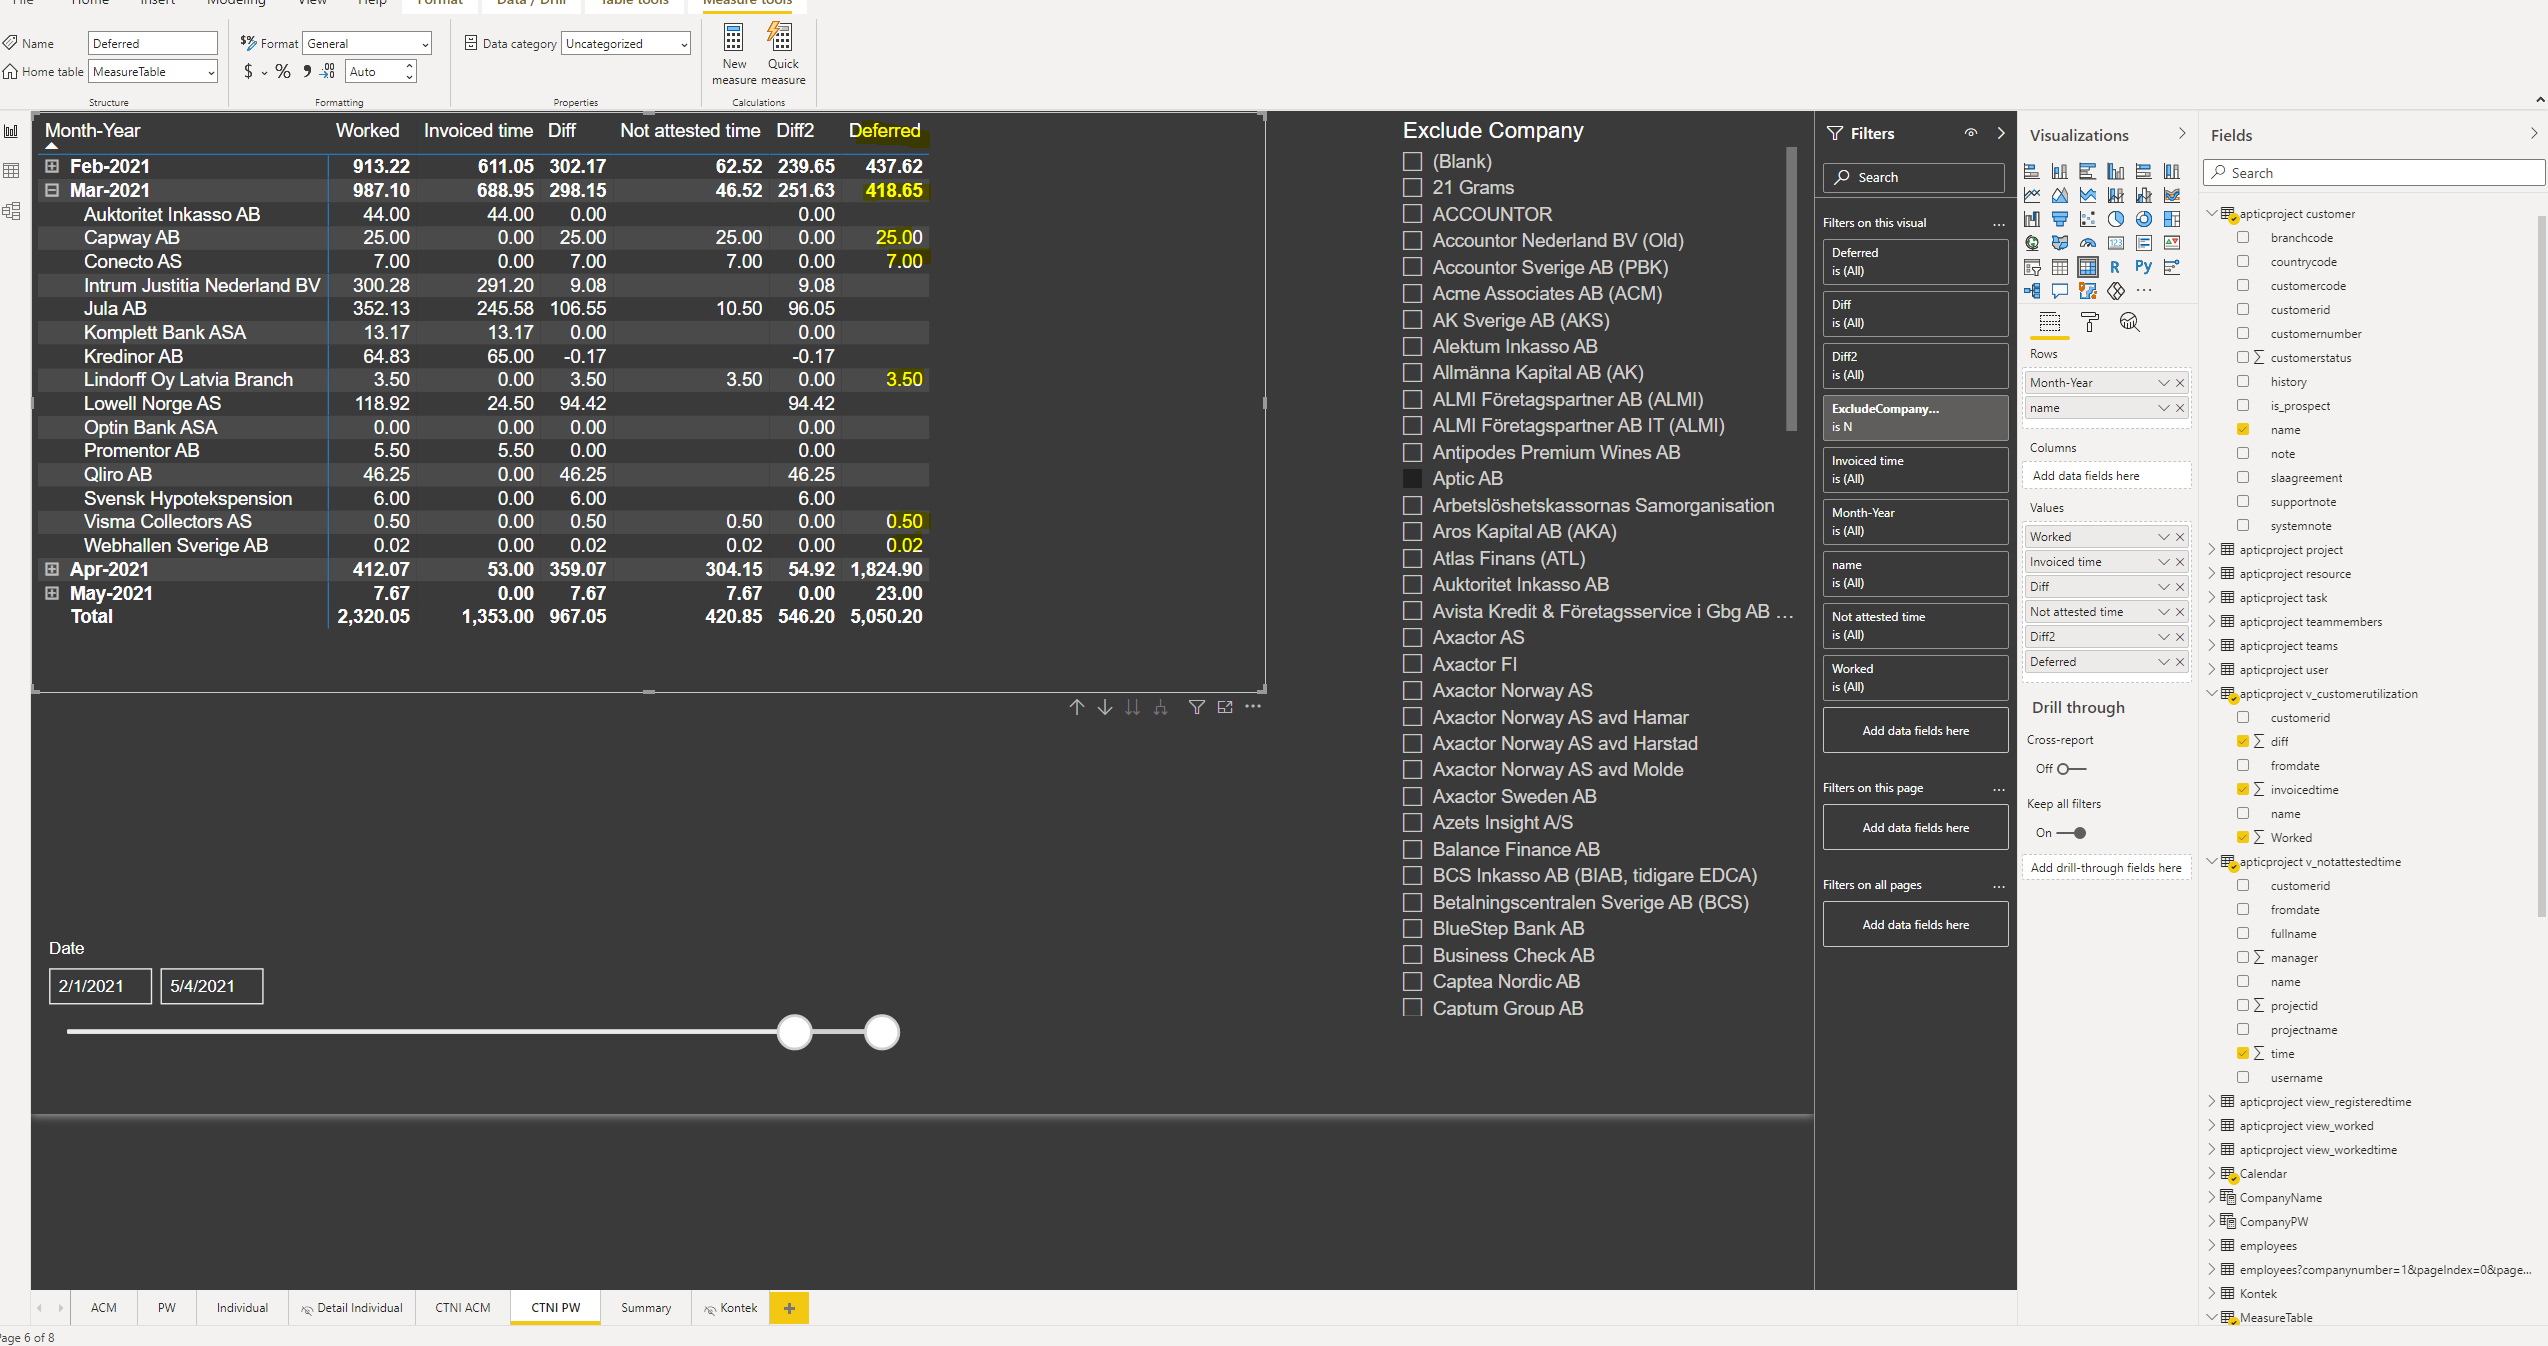This screenshot has height=1346, width=2548.
Task: Switch to the Summary page tab
Action: pos(646,1307)
